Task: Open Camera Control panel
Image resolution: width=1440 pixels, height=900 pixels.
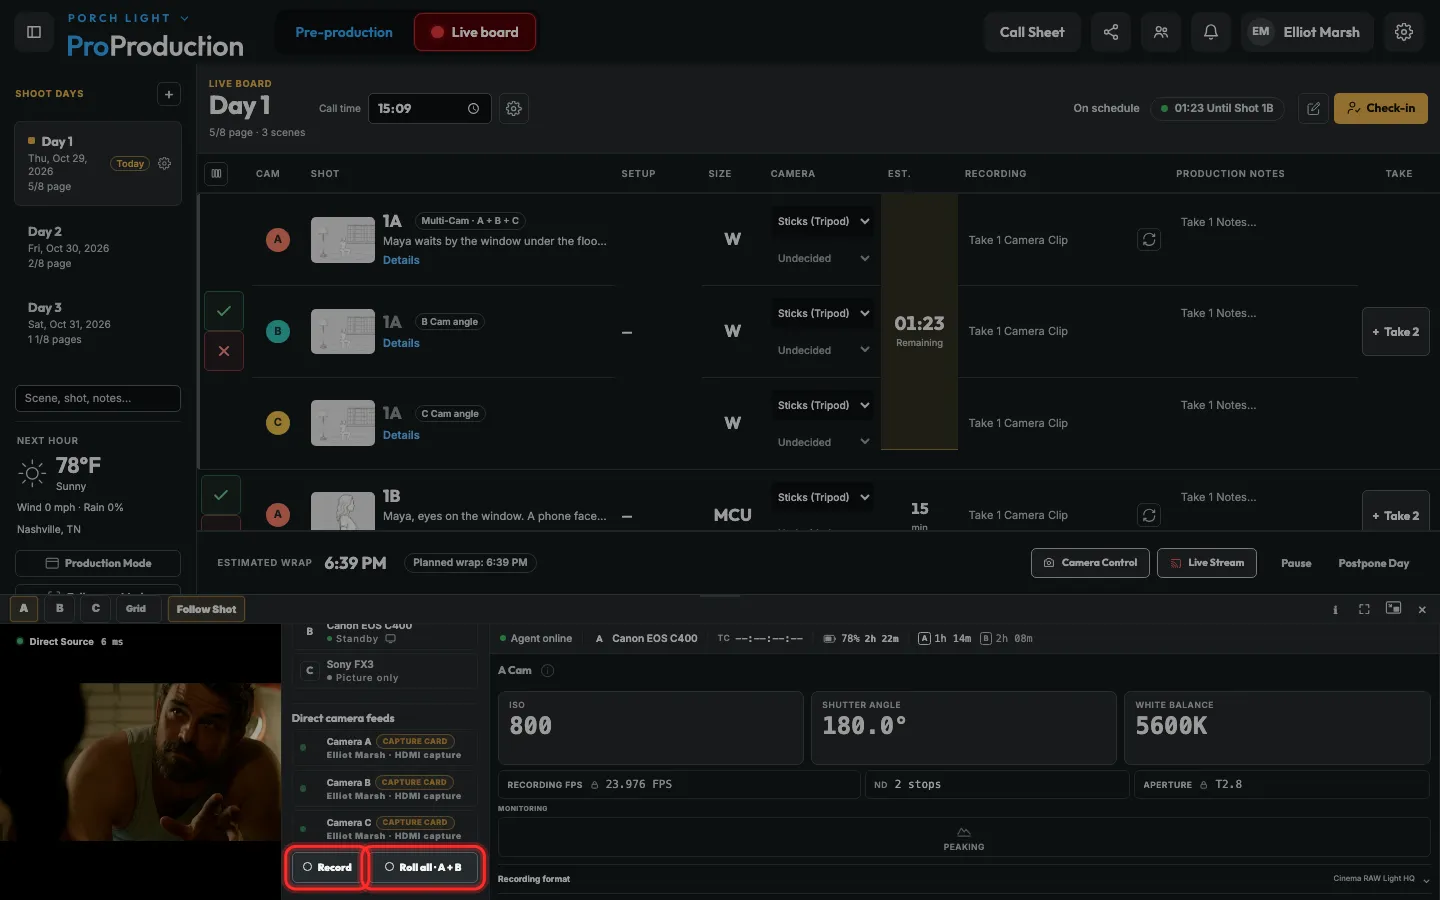Action: [x=1090, y=563]
